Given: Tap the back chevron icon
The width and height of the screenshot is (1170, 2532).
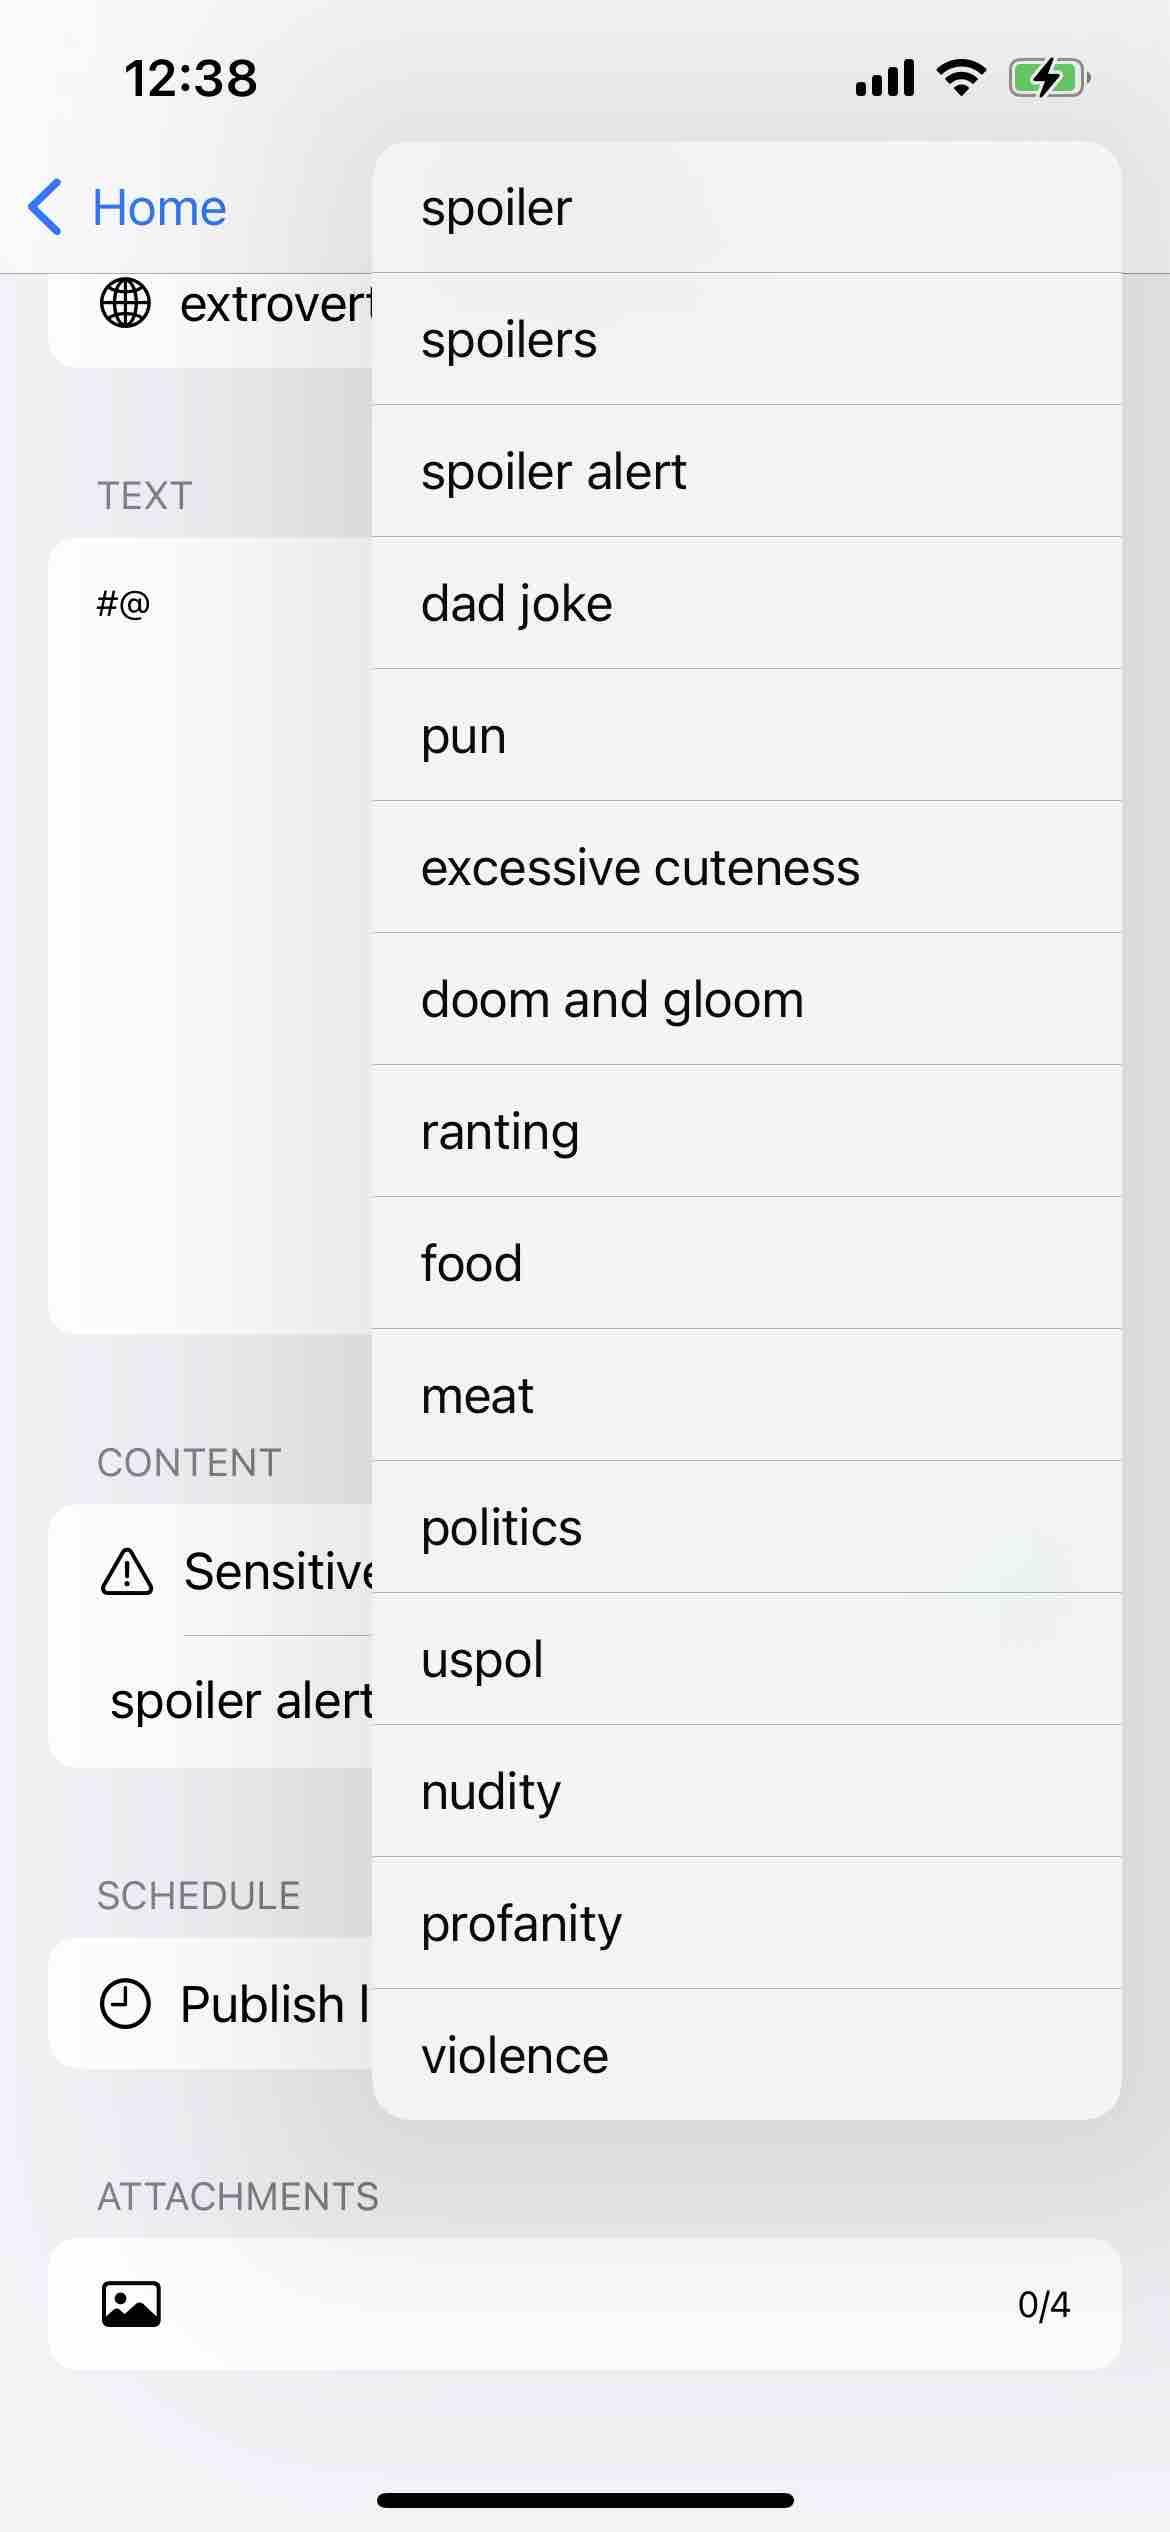Looking at the screenshot, I should pyautogui.click(x=46, y=208).
